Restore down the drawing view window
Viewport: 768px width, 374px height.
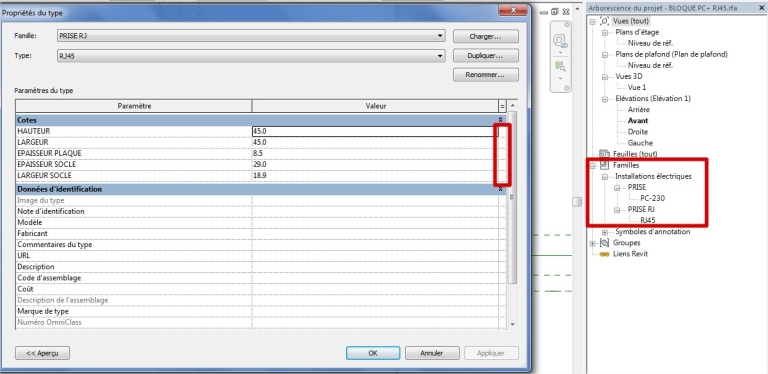pyautogui.click(x=554, y=11)
